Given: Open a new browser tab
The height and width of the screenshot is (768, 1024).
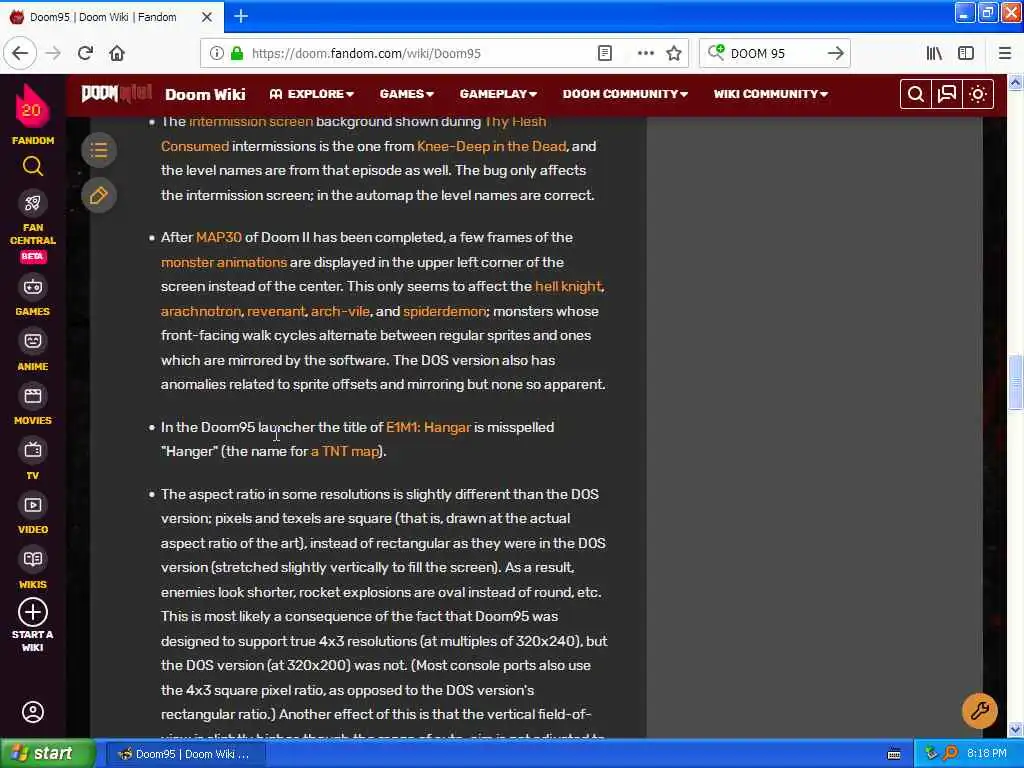Looking at the screenshot, I should (241, 16).
